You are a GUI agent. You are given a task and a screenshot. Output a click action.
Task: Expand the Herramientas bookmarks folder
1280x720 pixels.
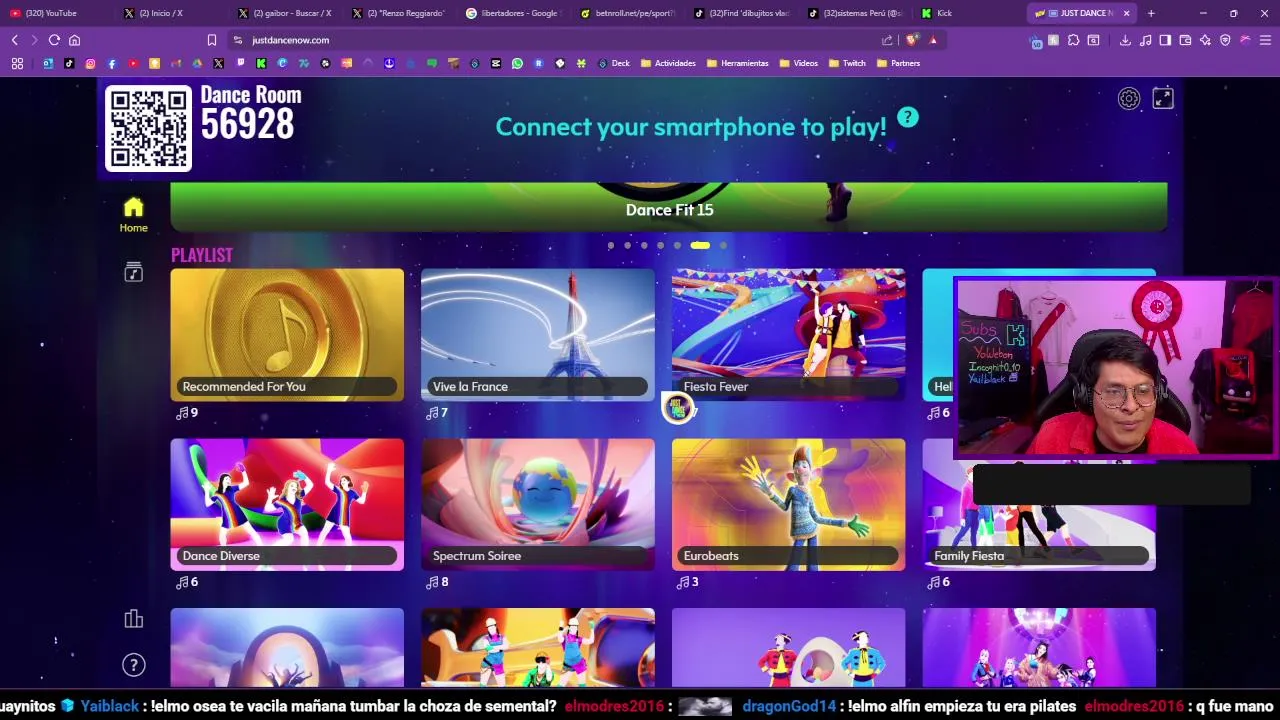point(738,63)
